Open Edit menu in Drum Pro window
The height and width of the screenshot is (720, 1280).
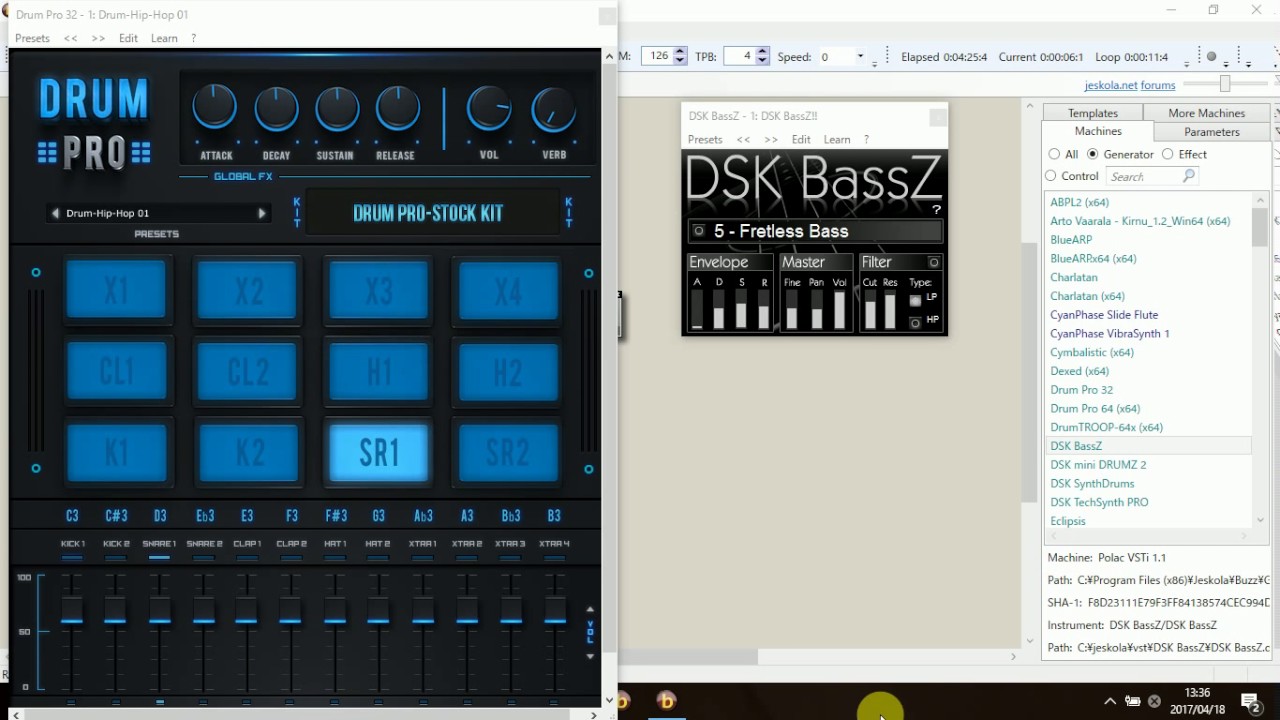tap(128, 38)
